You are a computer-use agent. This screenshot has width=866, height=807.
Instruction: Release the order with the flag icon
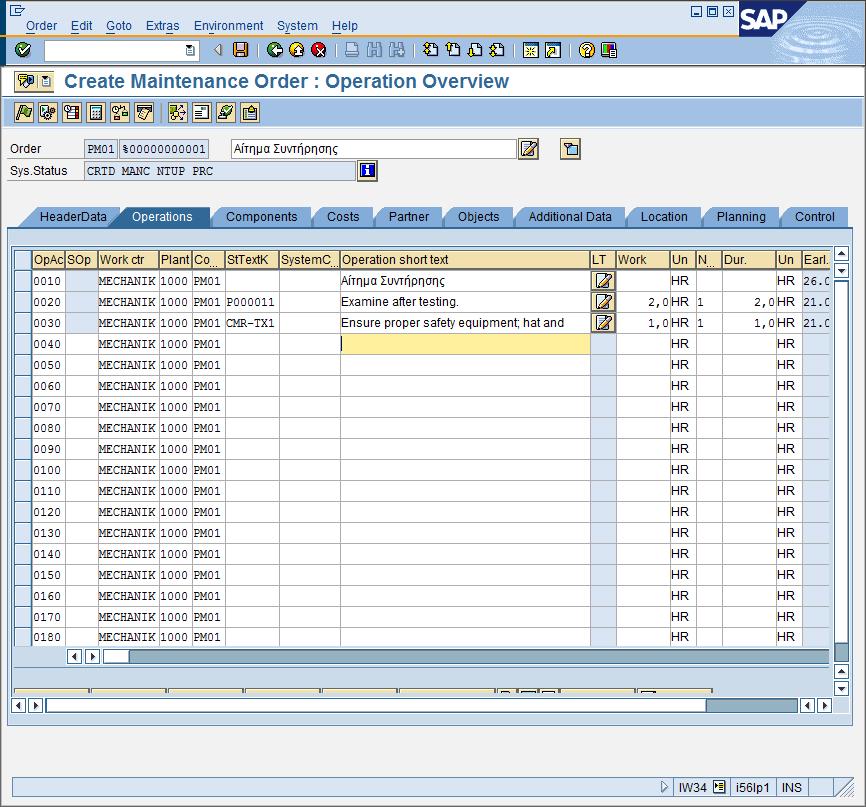[x=24, y=113]
